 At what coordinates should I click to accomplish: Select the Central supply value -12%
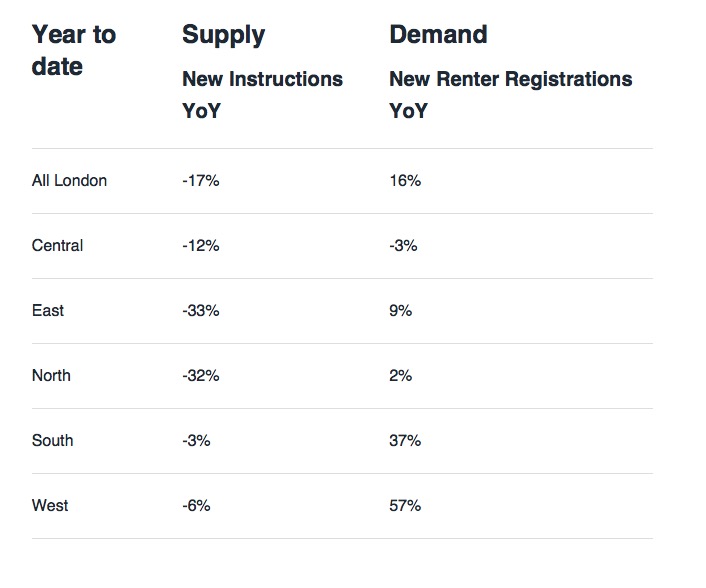[200, 246]
